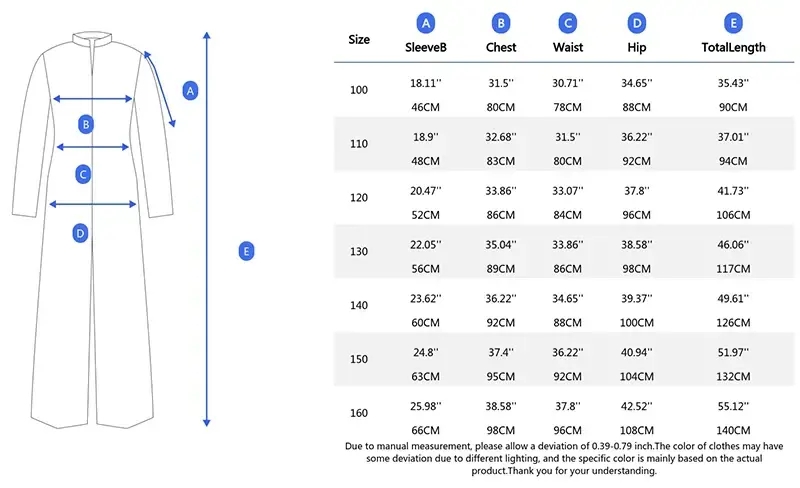Click the 140CM total length value
This screenshot has height=488, width=800.
click(x=733, y=430)
